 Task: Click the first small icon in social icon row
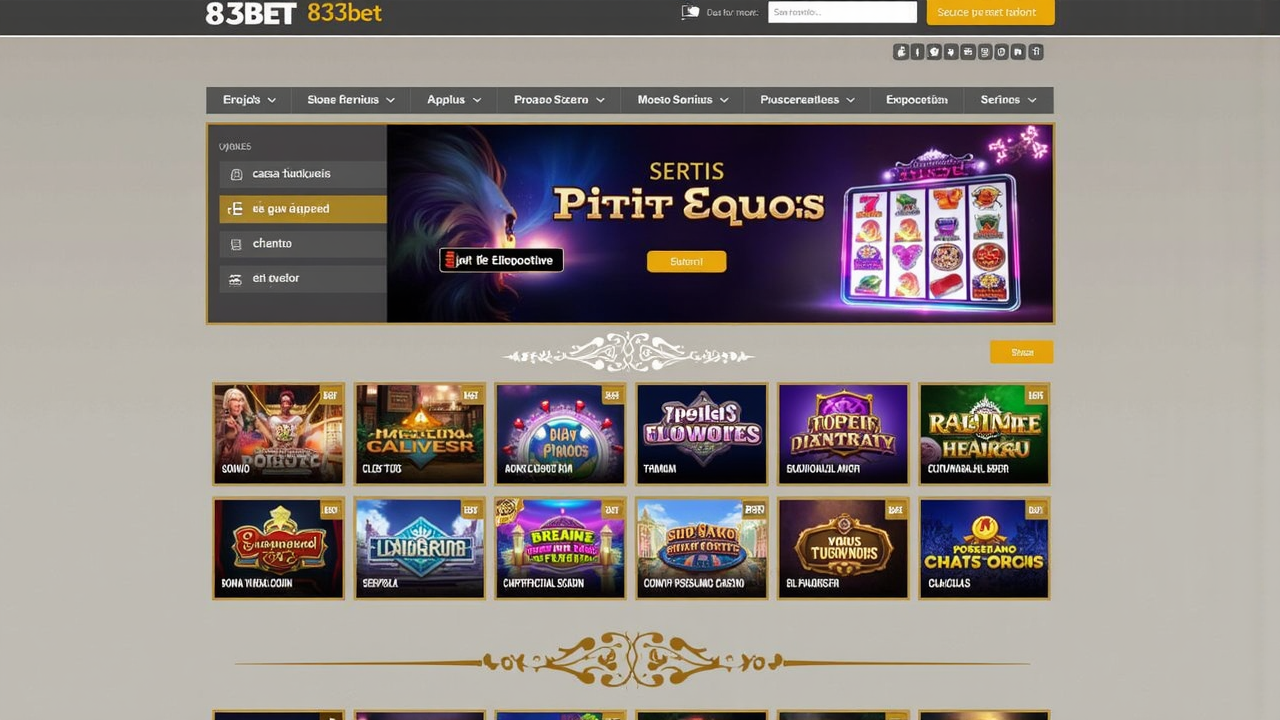pyautogui.click(x=901, y=52)
